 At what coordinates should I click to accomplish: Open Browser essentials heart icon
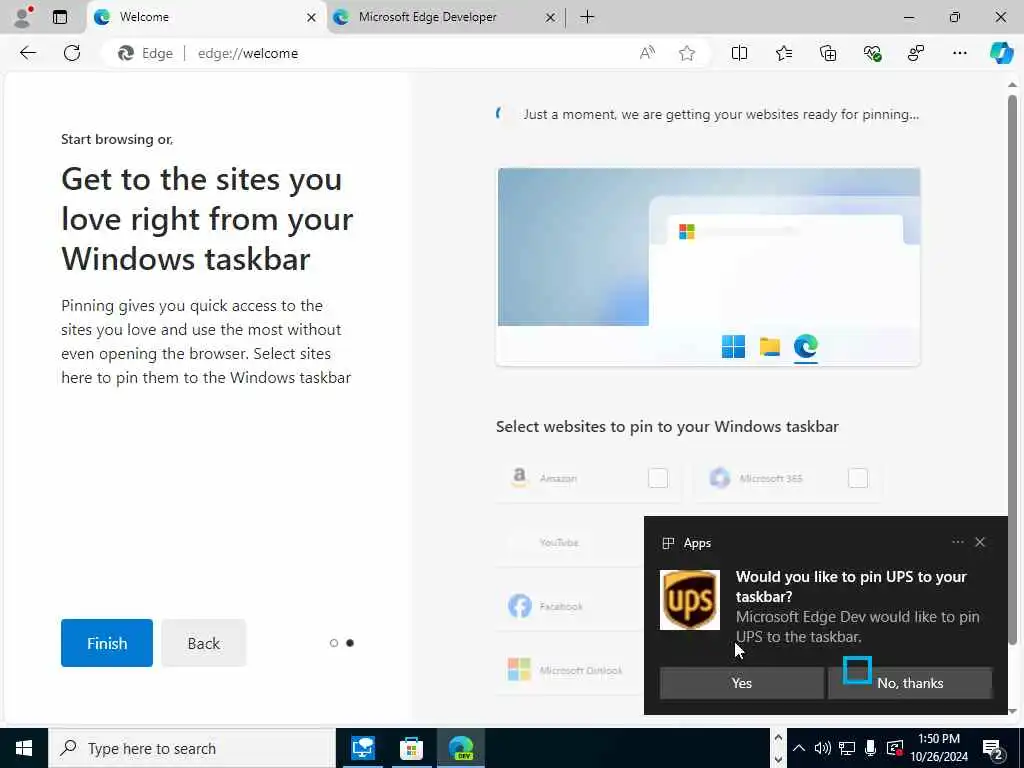tap(872, 53)
